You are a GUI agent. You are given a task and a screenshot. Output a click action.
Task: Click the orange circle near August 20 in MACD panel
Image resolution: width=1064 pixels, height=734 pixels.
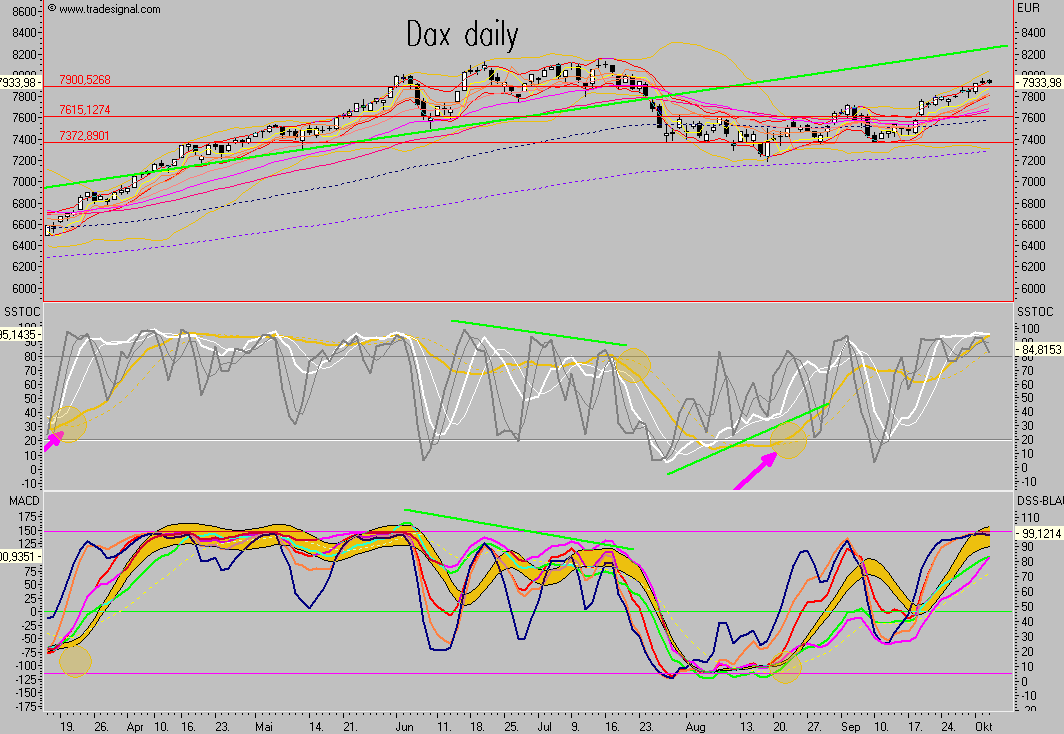click(x=786, y=668)
